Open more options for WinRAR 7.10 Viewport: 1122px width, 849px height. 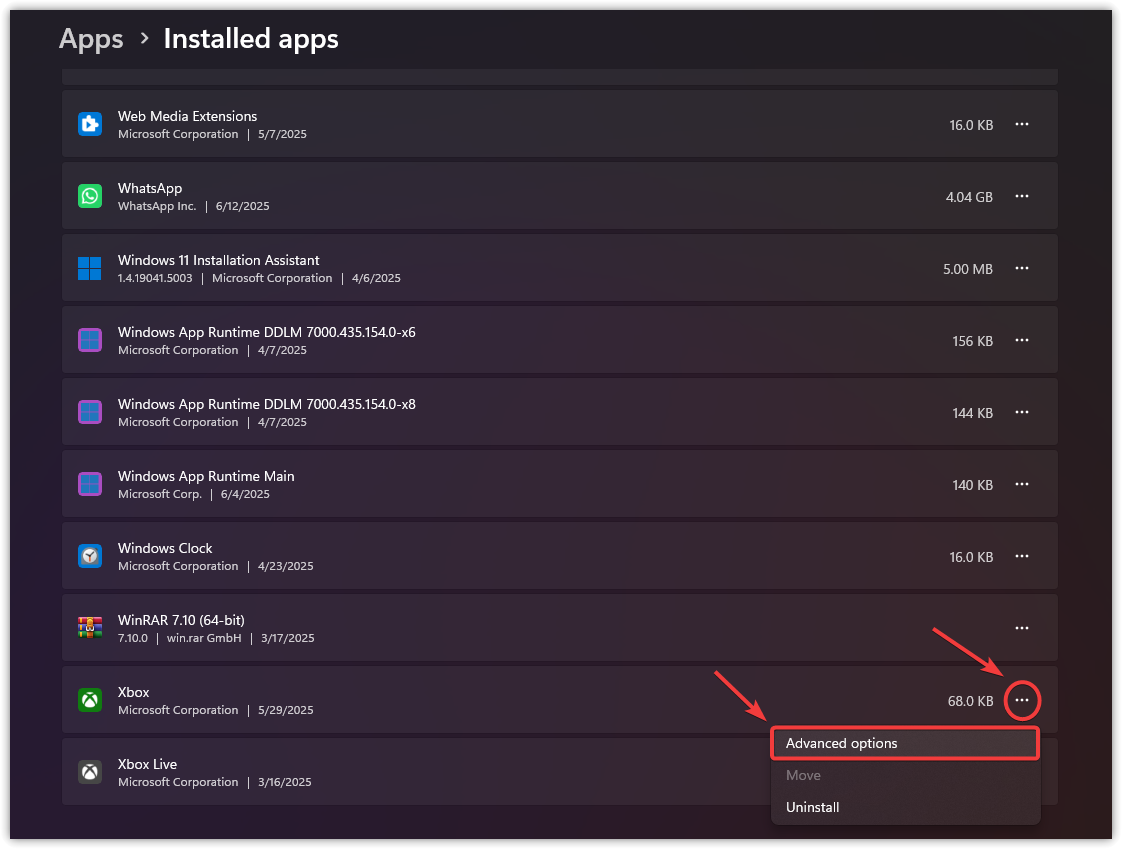(x=1021, y=628)
